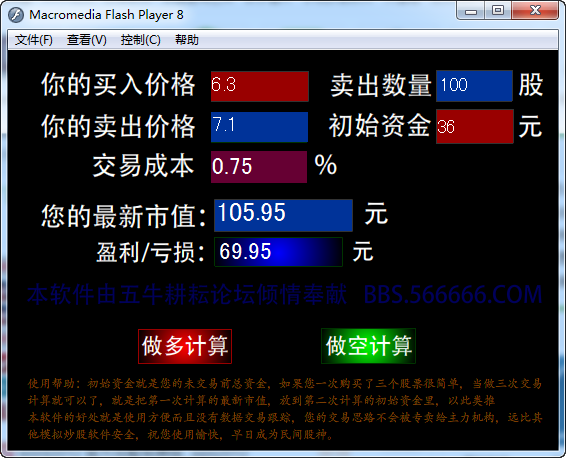Maximize the Flash Player window

click(x=498, y=10)
